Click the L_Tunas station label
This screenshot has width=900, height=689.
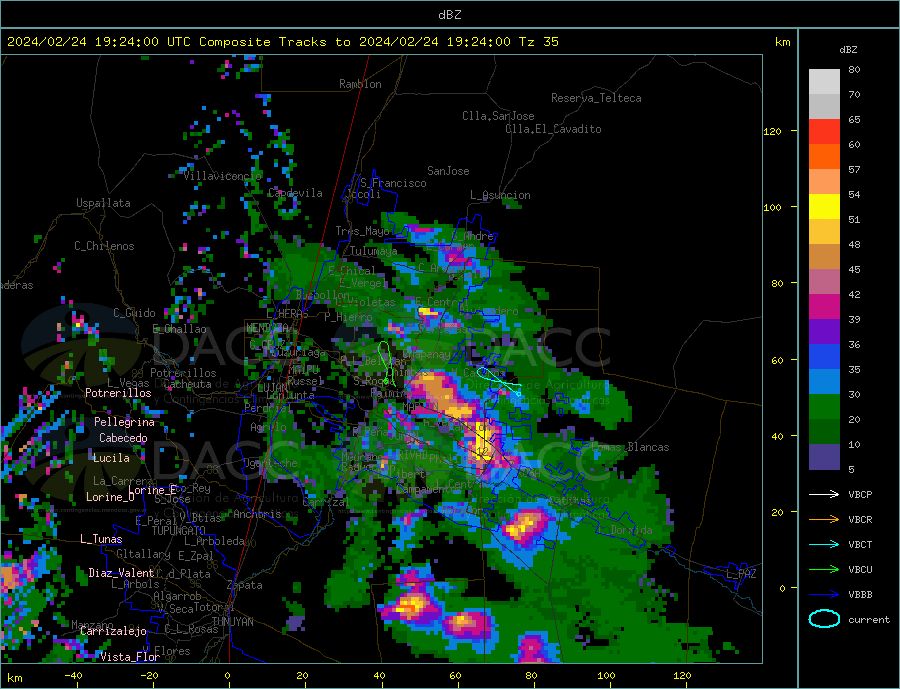tap(101, 539)
